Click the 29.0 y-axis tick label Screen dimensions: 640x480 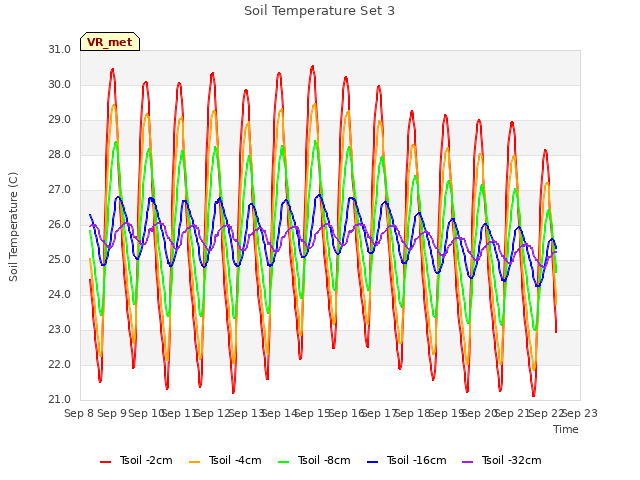(x=60, y=120)
